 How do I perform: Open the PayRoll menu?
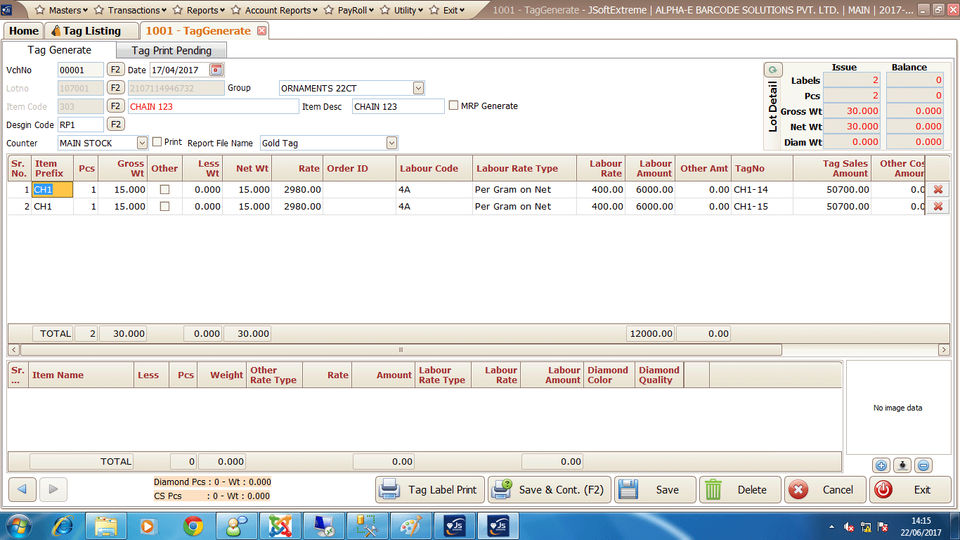pyautogui.click(x=349, y=10)
